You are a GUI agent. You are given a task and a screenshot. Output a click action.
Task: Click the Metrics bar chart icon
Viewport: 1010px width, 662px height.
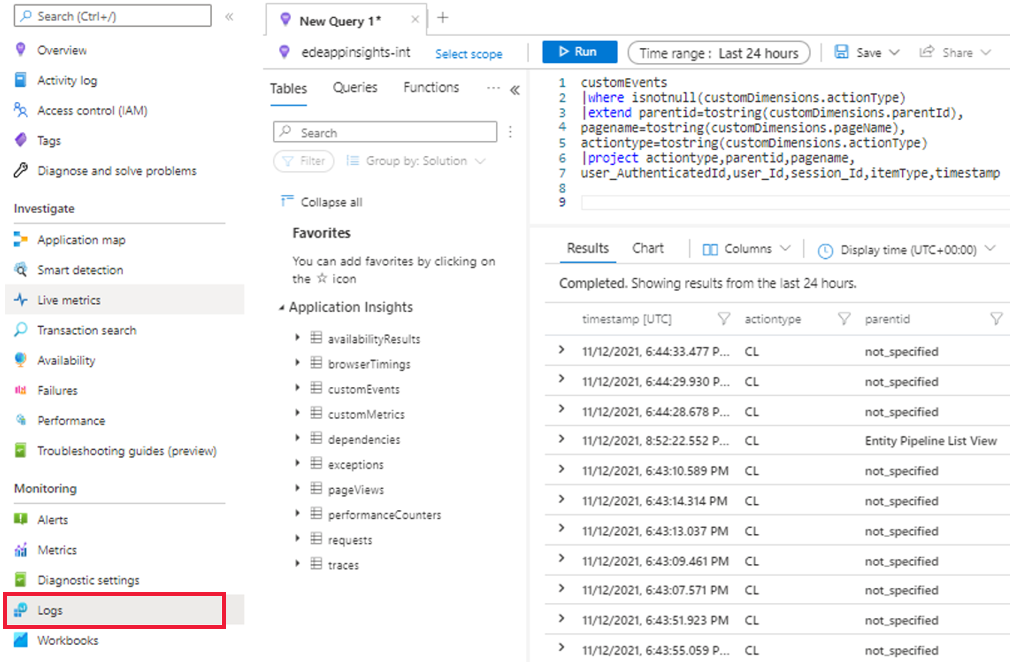(x=21, y=550)
